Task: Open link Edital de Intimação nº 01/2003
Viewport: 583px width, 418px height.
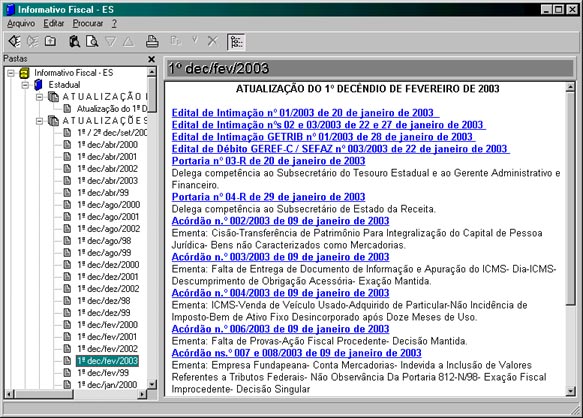Action: pos(305,113)
